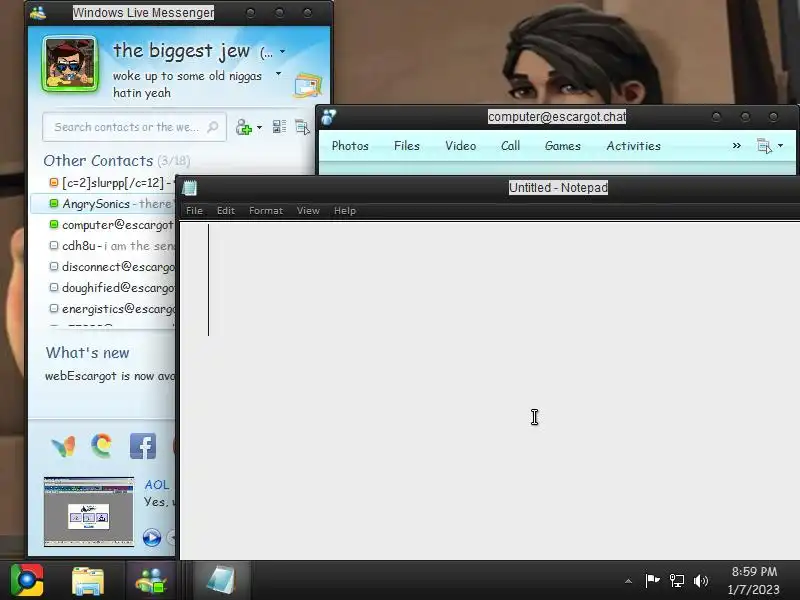Open the Notepad File menu
Viewport: 800px width, 600px height.
(x=194, y=211)
